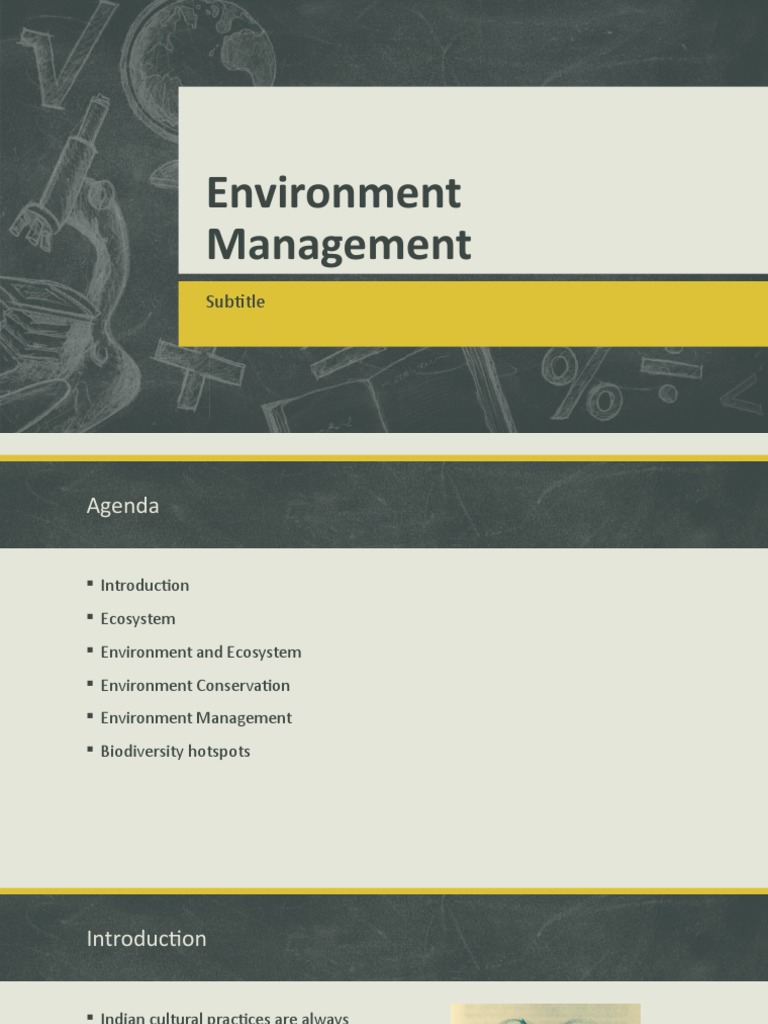This screenshot has width=768, height=1024.
Task: Click the "Subtitle" placeholder text
Action: [x=235, y=302]
